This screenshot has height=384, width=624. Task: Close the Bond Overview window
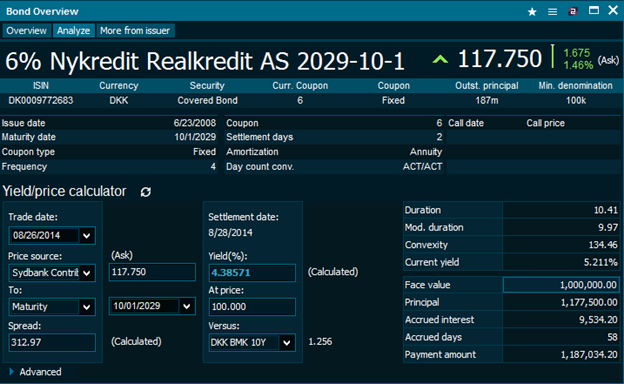613,10
